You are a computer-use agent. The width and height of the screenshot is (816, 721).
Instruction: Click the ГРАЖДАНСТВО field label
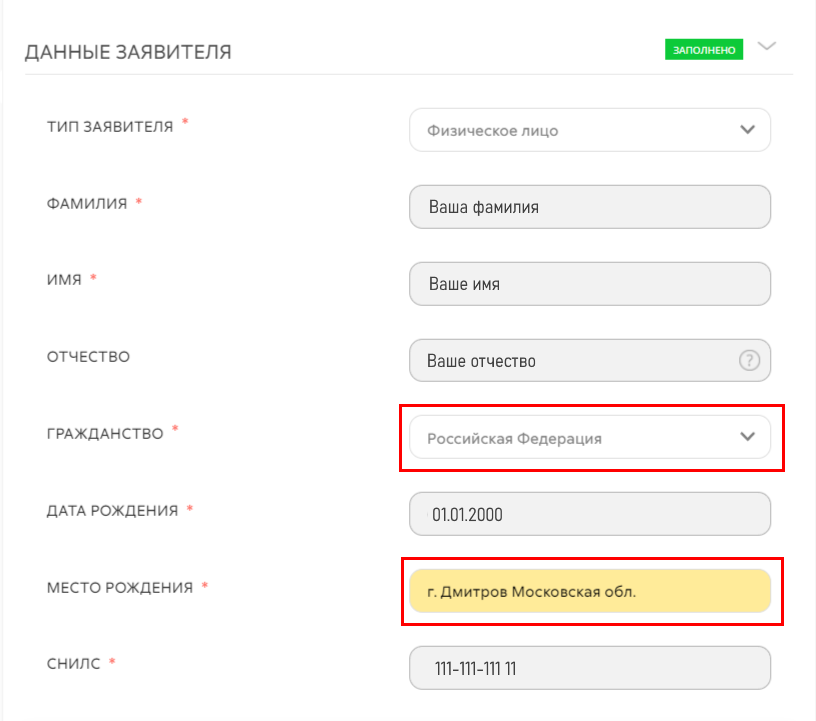(x=105, y=434)
